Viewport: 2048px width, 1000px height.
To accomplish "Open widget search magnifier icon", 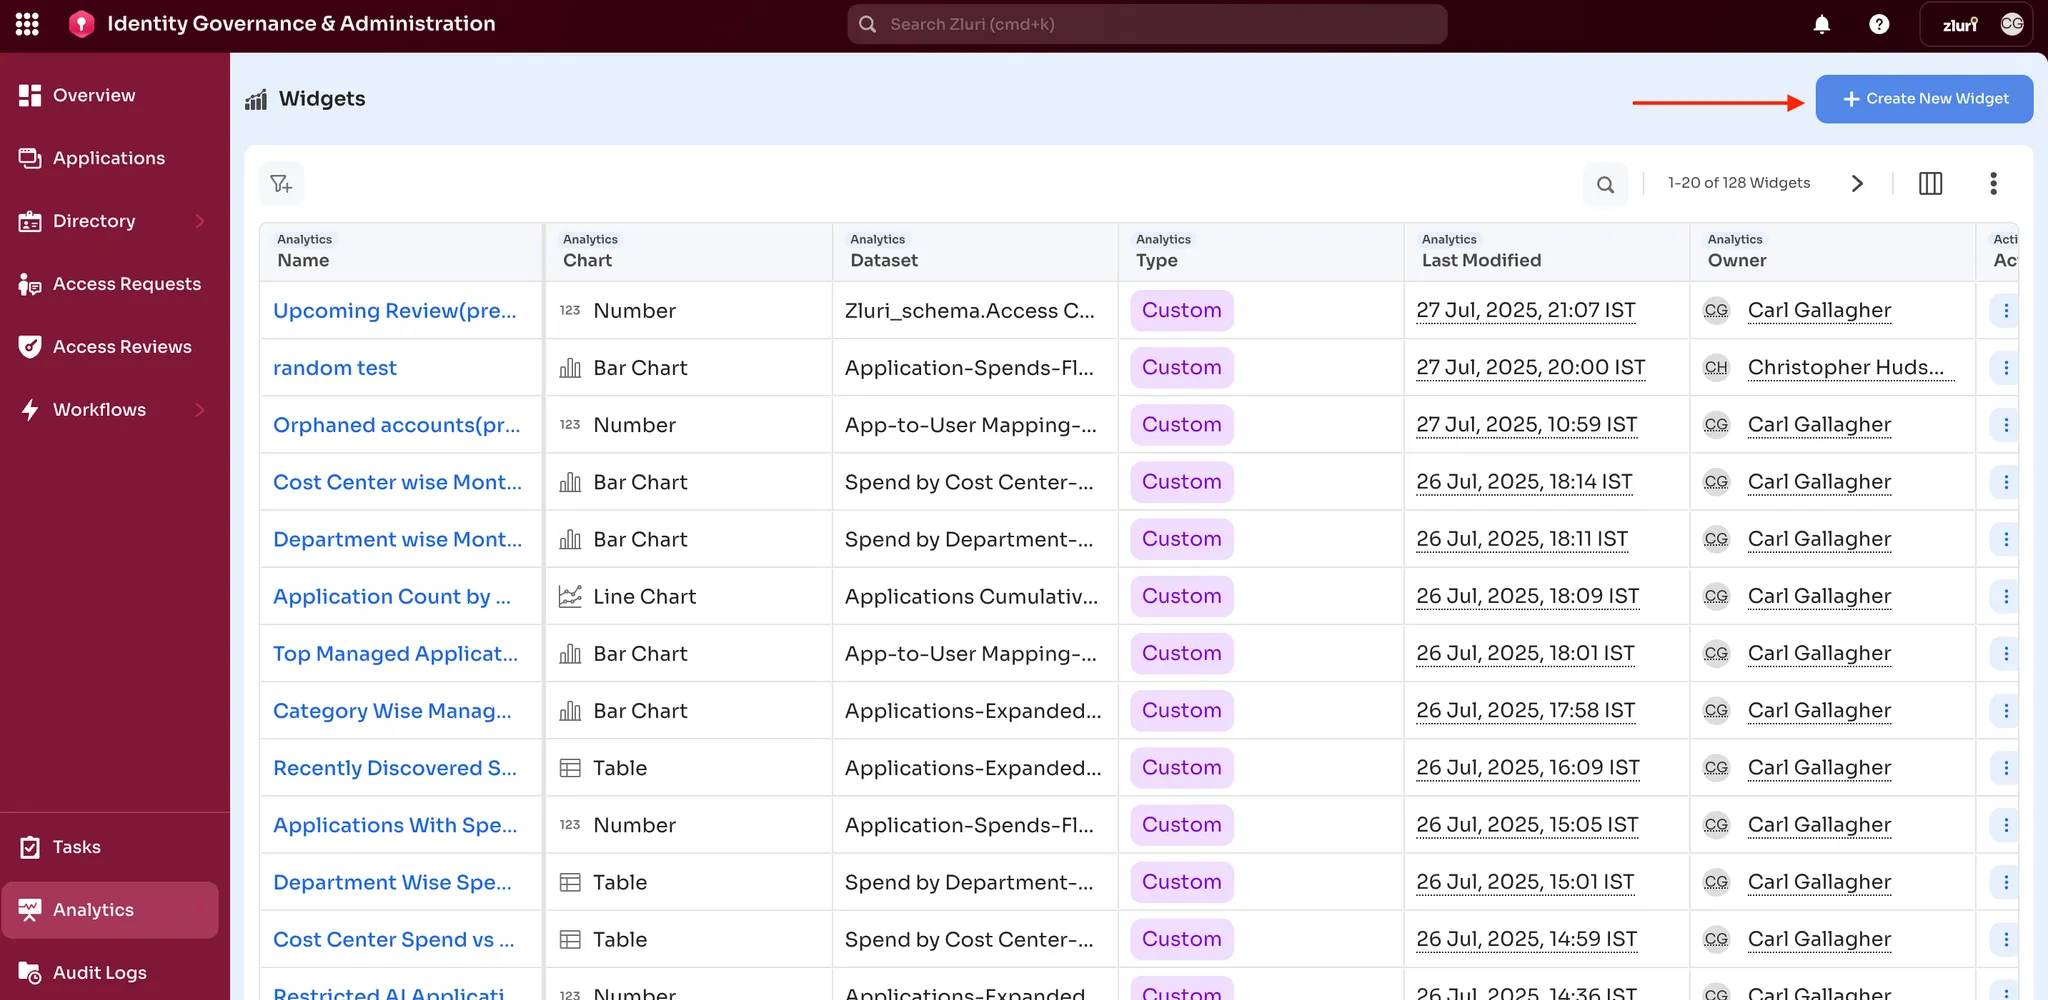I will pyautogui.click(x=1605, y=184).
